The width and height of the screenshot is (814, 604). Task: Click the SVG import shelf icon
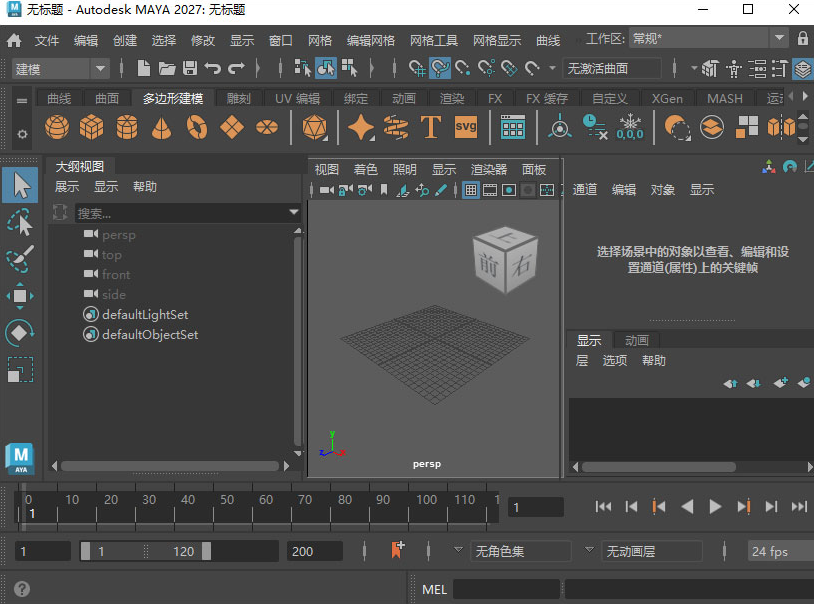(x=466, y=127)
